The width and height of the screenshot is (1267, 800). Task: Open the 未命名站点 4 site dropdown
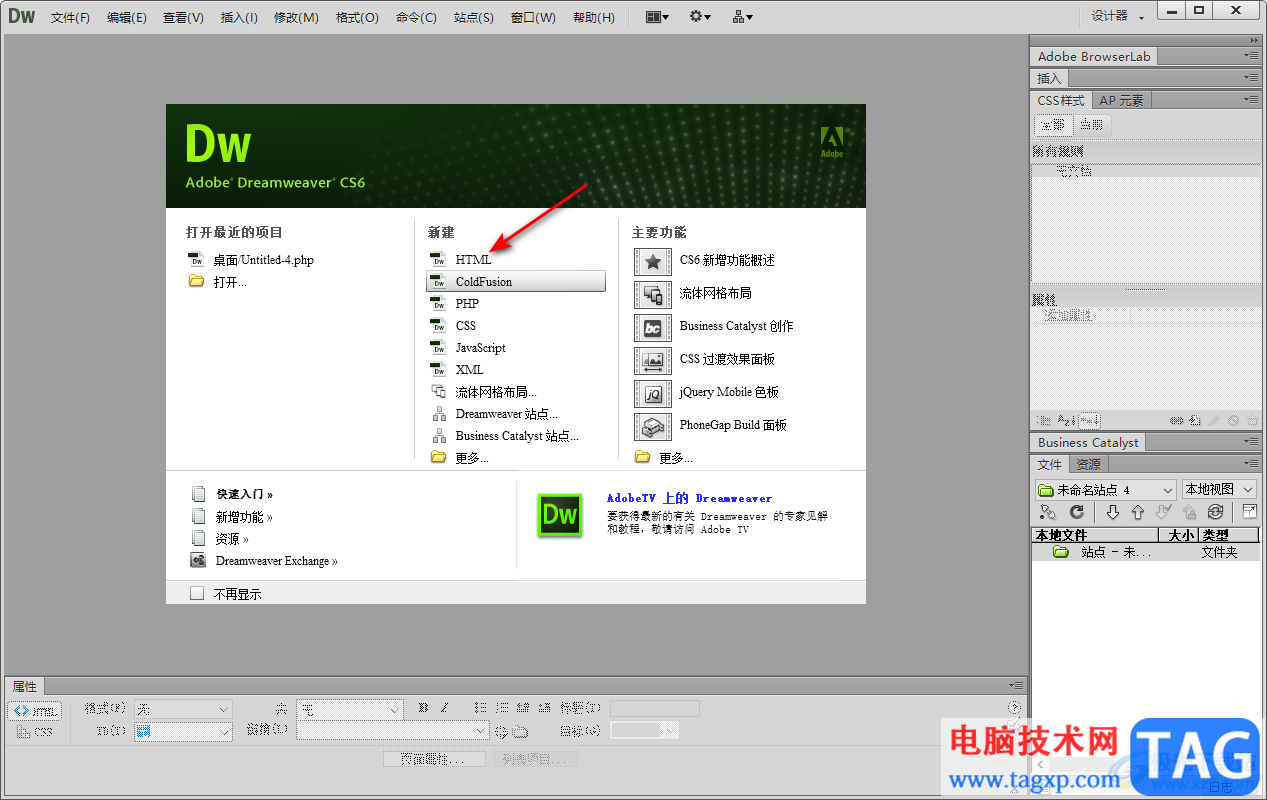click(x=1106, y=490)
